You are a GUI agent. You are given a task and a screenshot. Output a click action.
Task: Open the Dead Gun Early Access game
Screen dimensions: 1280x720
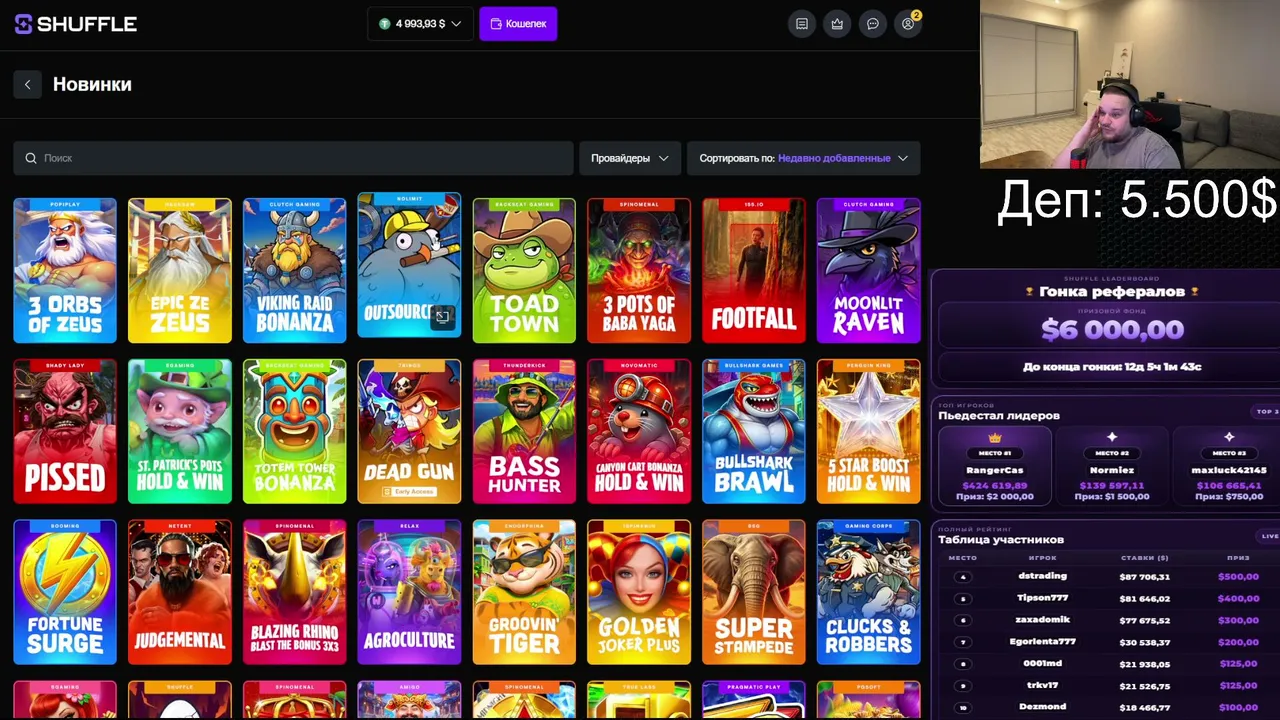409,431
